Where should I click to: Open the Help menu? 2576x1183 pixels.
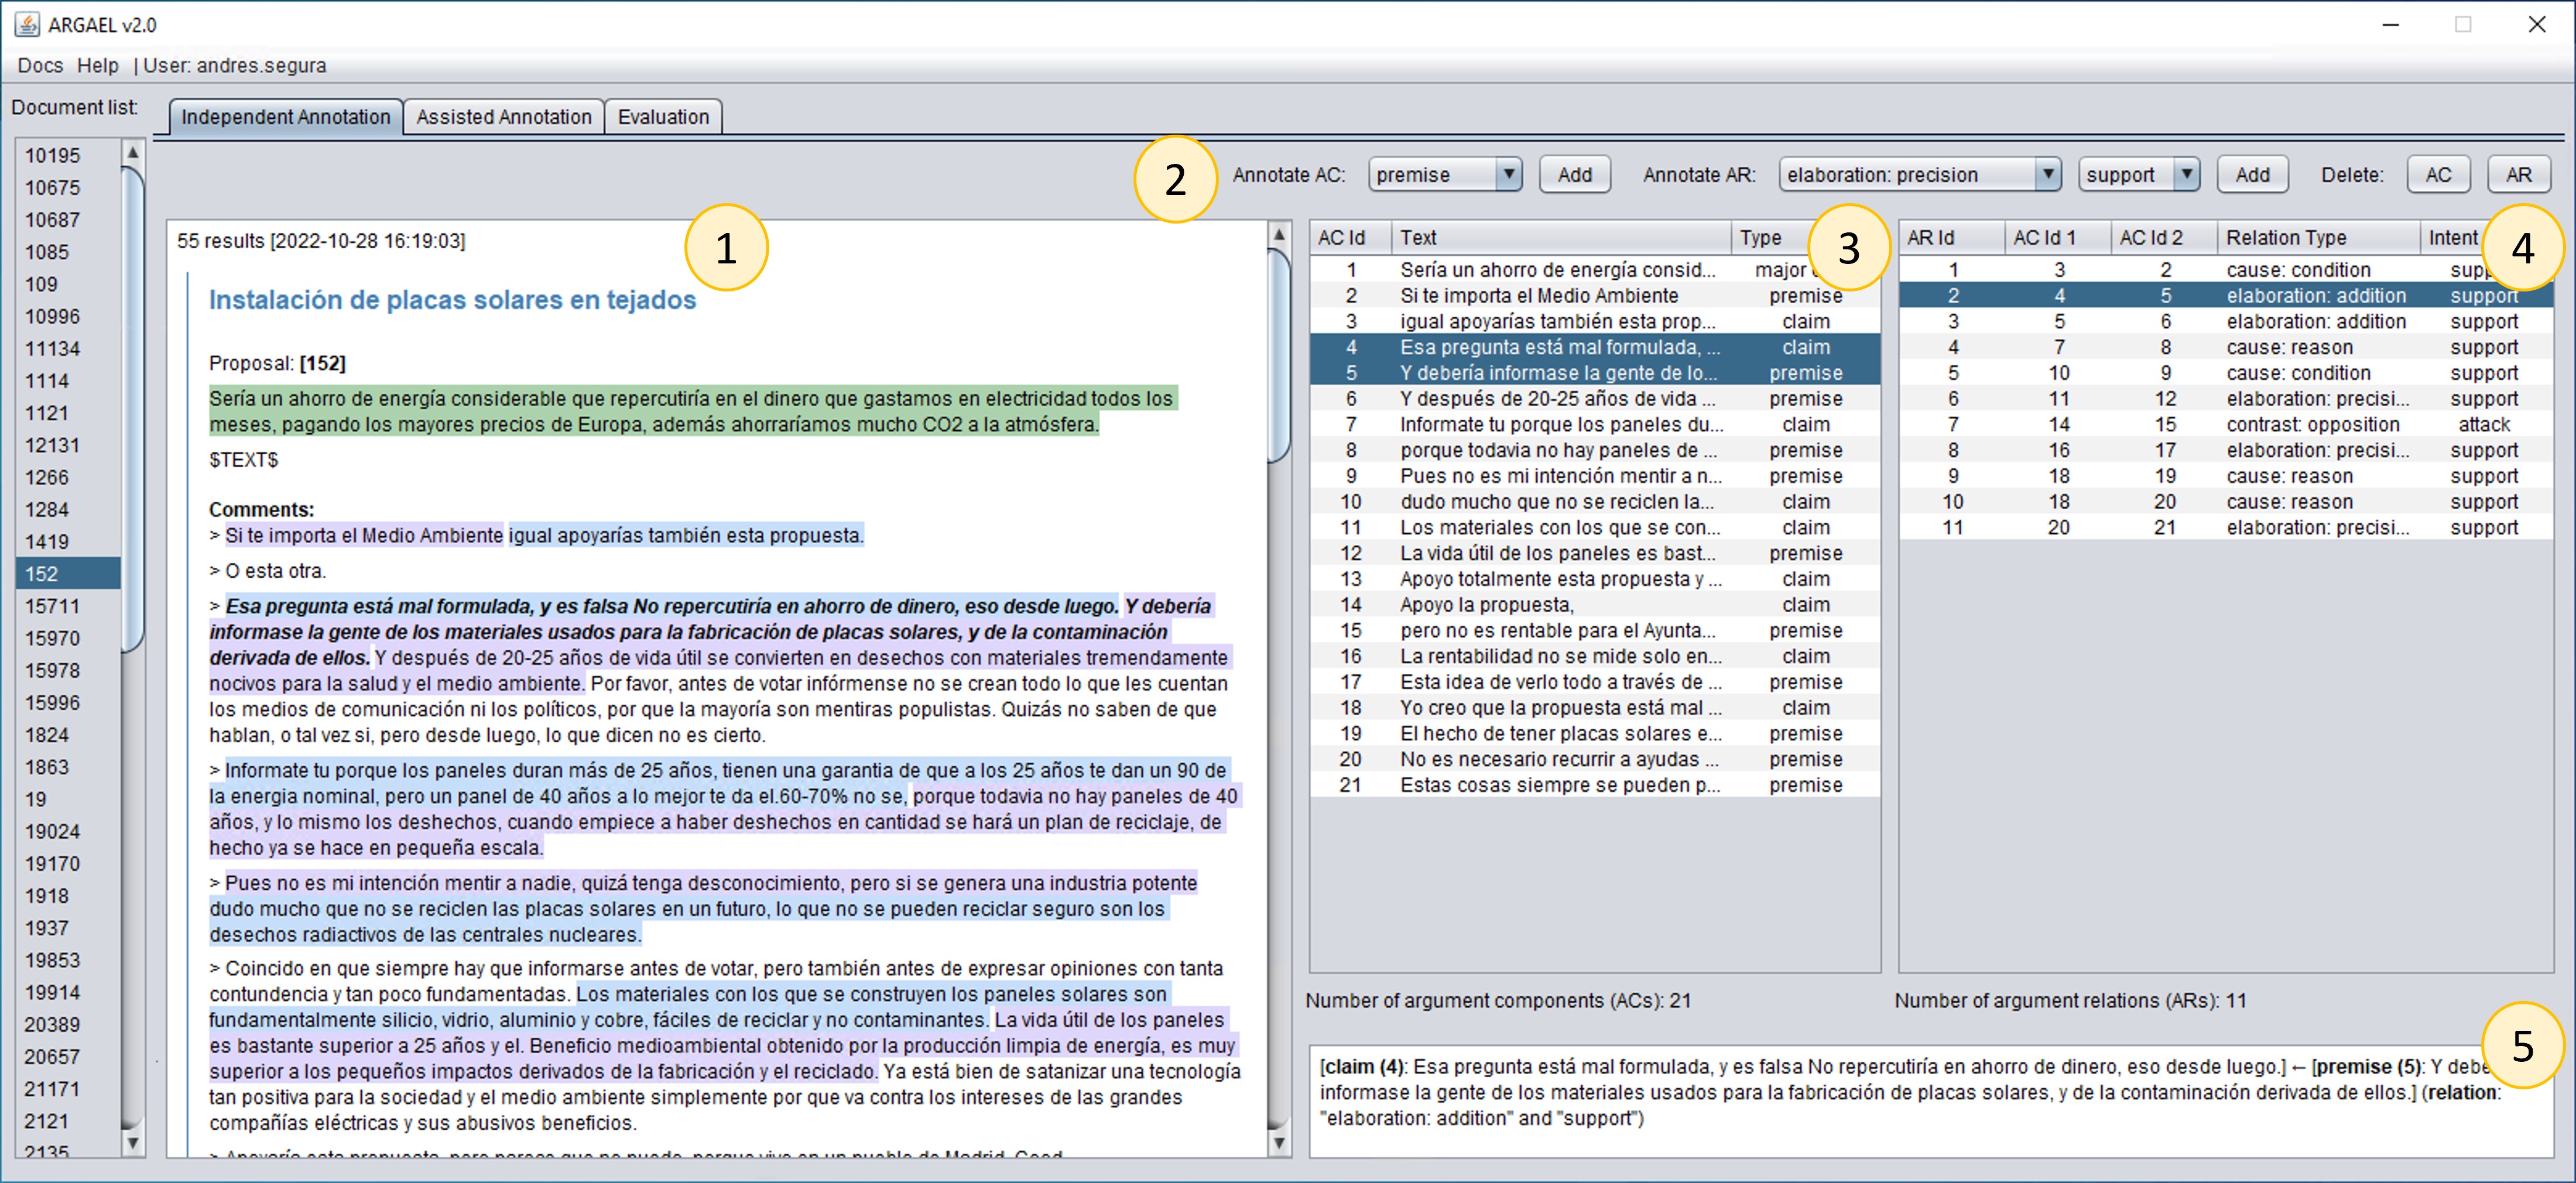click(98, 66)
